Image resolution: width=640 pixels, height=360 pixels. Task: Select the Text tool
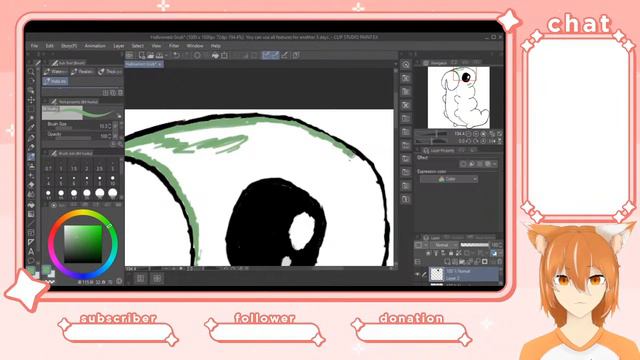point(31,251)
